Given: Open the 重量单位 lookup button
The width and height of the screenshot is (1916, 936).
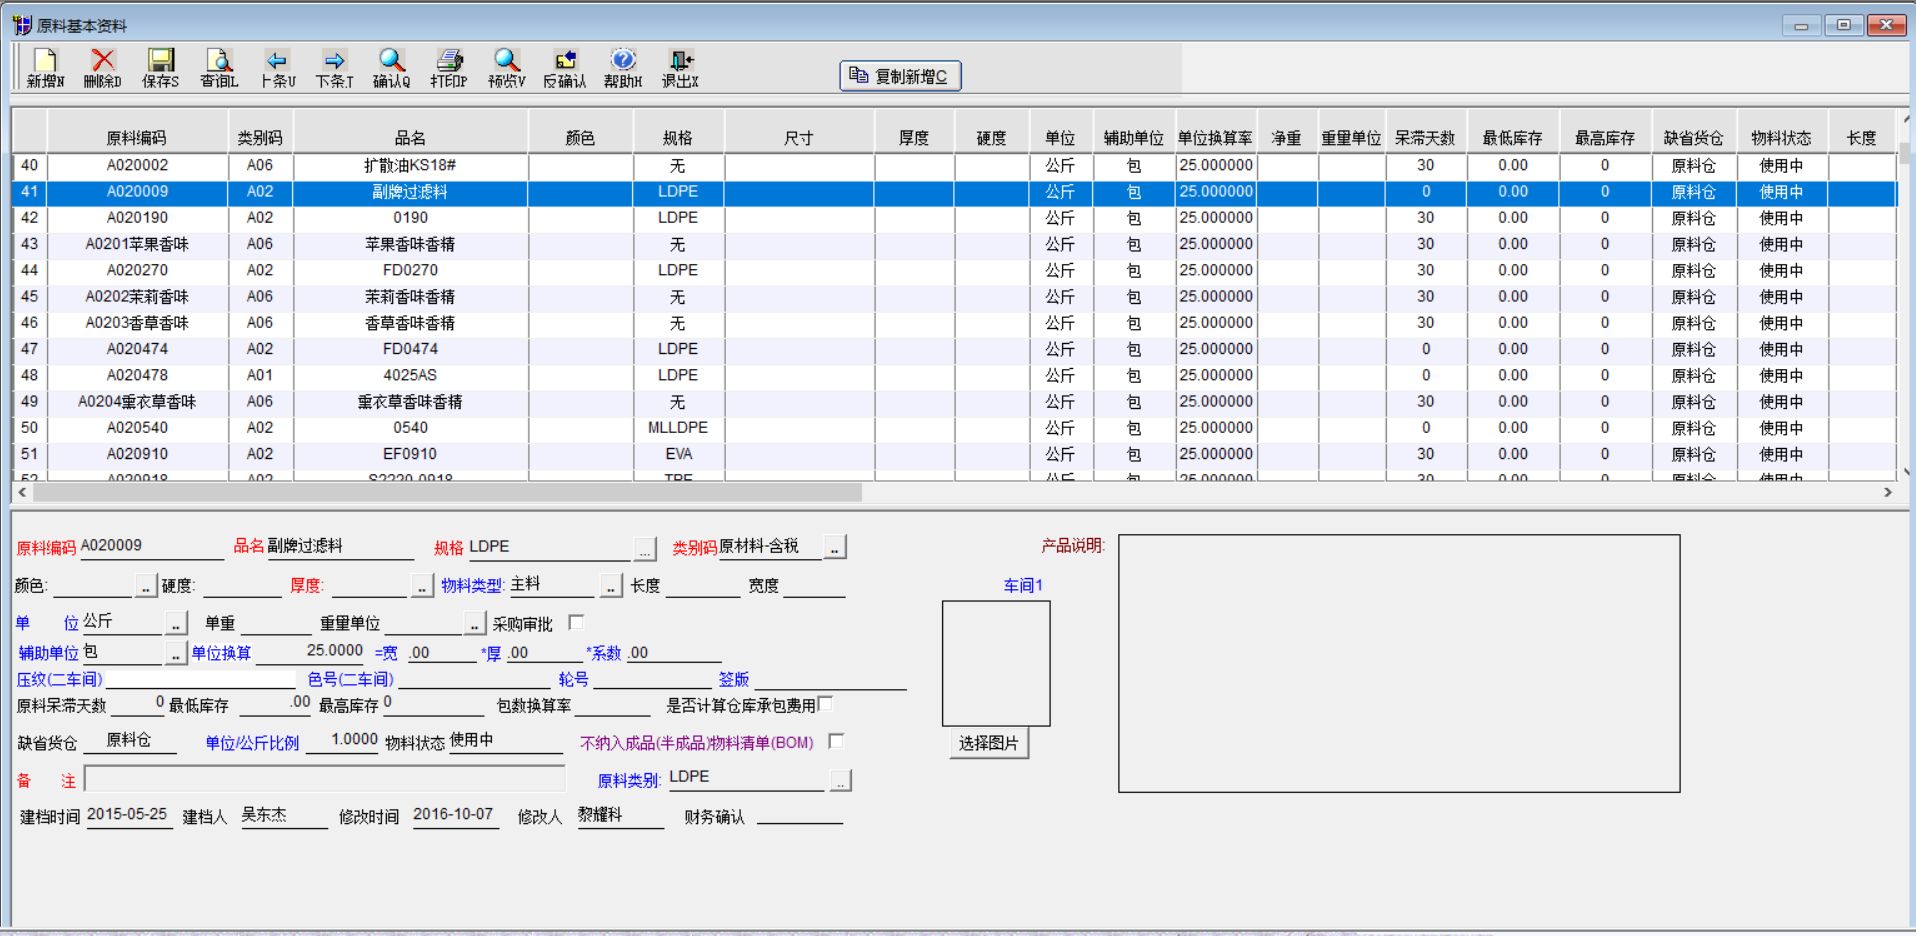Looking at the screenshot, I should [x=475, y=624].
